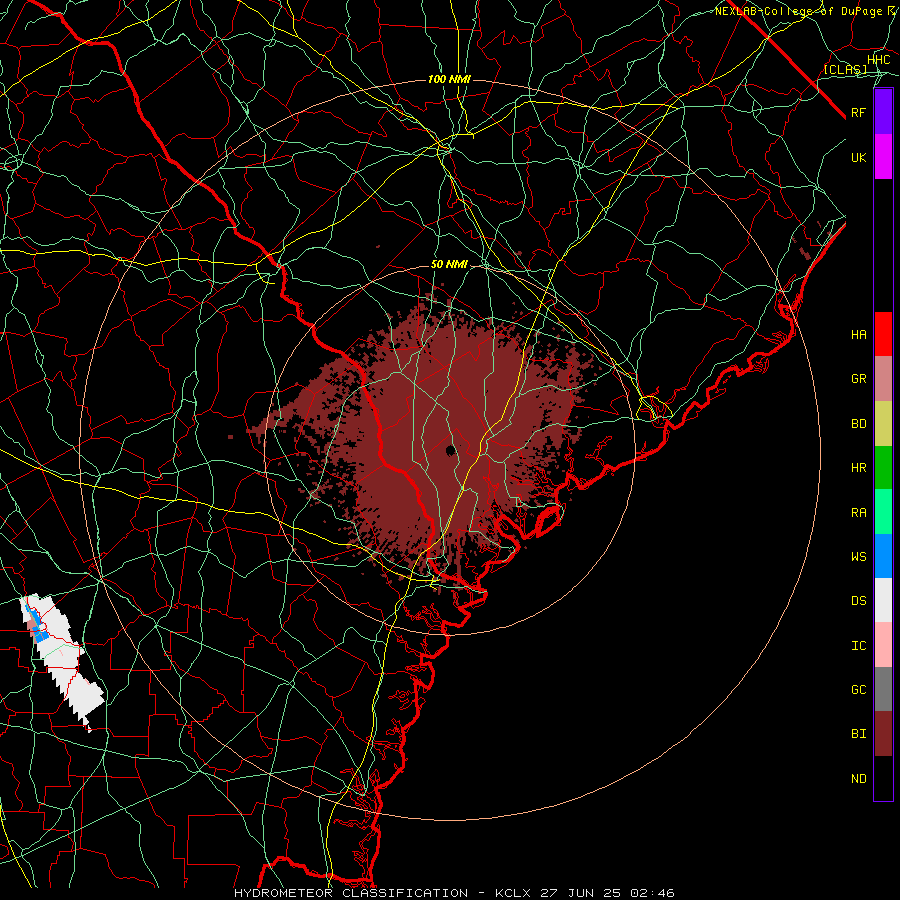Click the BI dark red legend swatch
Screen dimensions: 900x900
click(x=883, y=734)
